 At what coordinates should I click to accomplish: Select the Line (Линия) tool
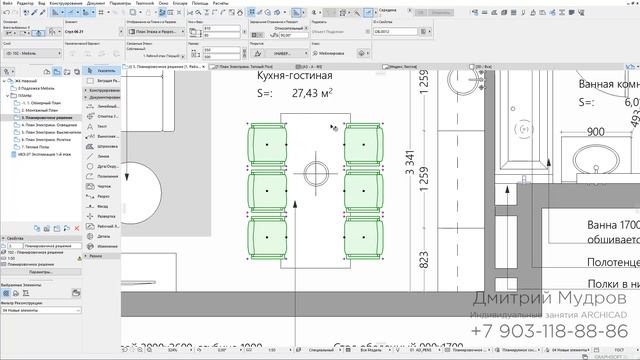102,156
